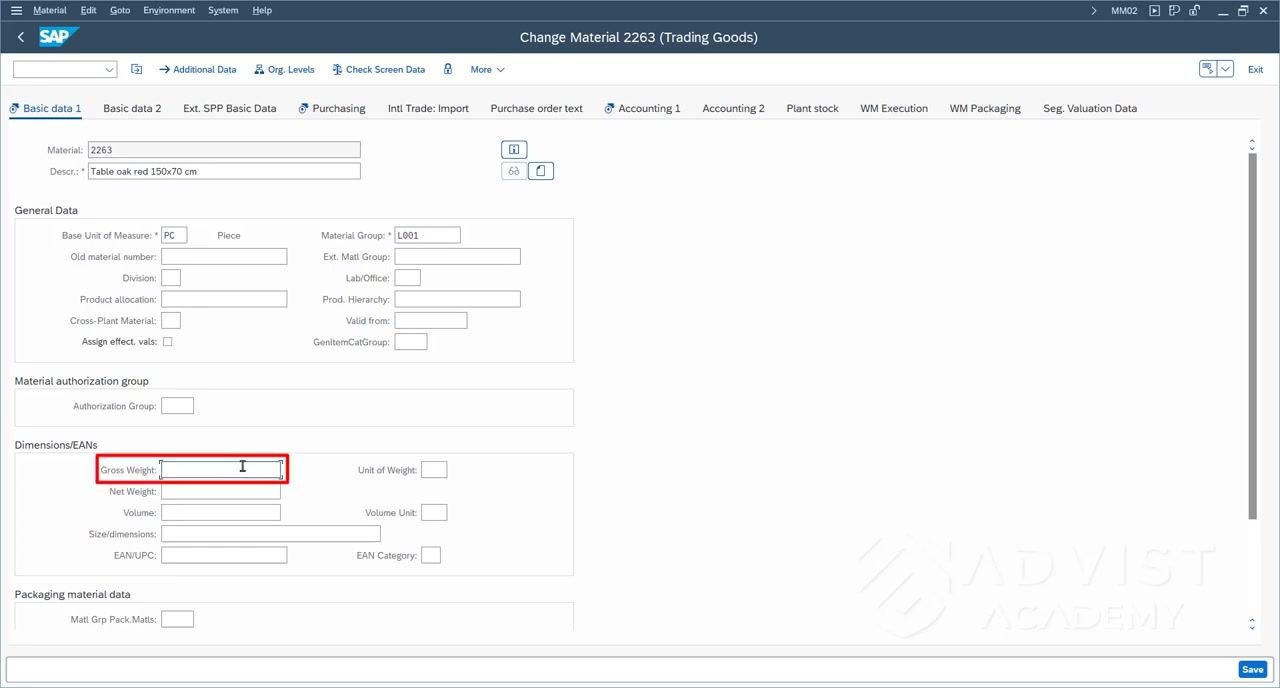The width and height of the screenshot is (1280, 688).
Task: Run Check Screen Data
Action: [379, 70]
